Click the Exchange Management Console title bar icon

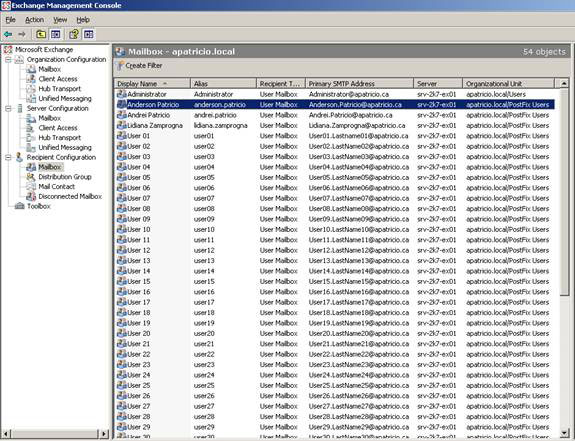click(6, 5)
